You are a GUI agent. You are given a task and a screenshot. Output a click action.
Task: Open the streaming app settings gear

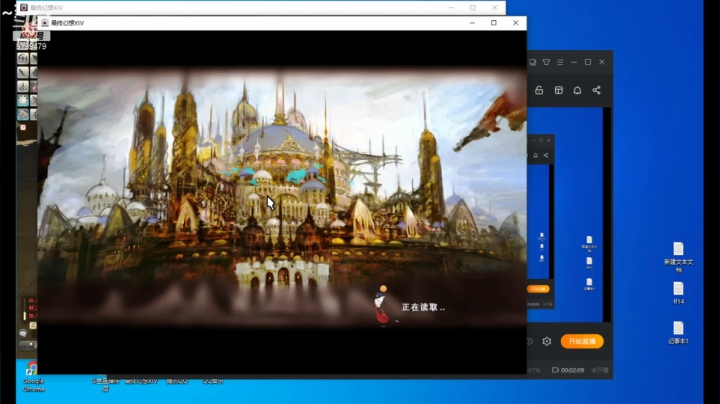pos(546,341)
